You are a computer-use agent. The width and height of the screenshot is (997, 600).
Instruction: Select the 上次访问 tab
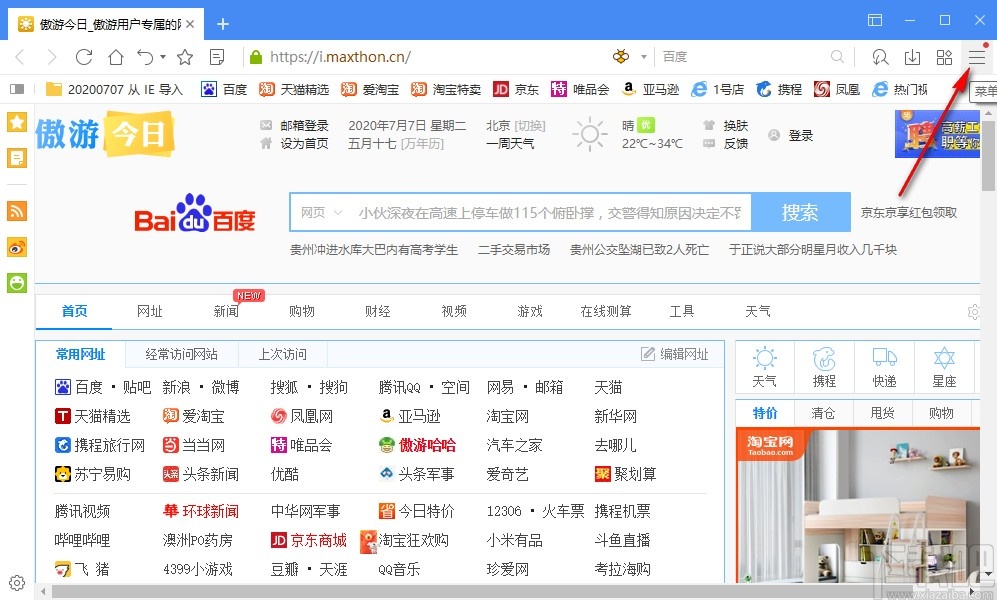(x=282, y=354)
